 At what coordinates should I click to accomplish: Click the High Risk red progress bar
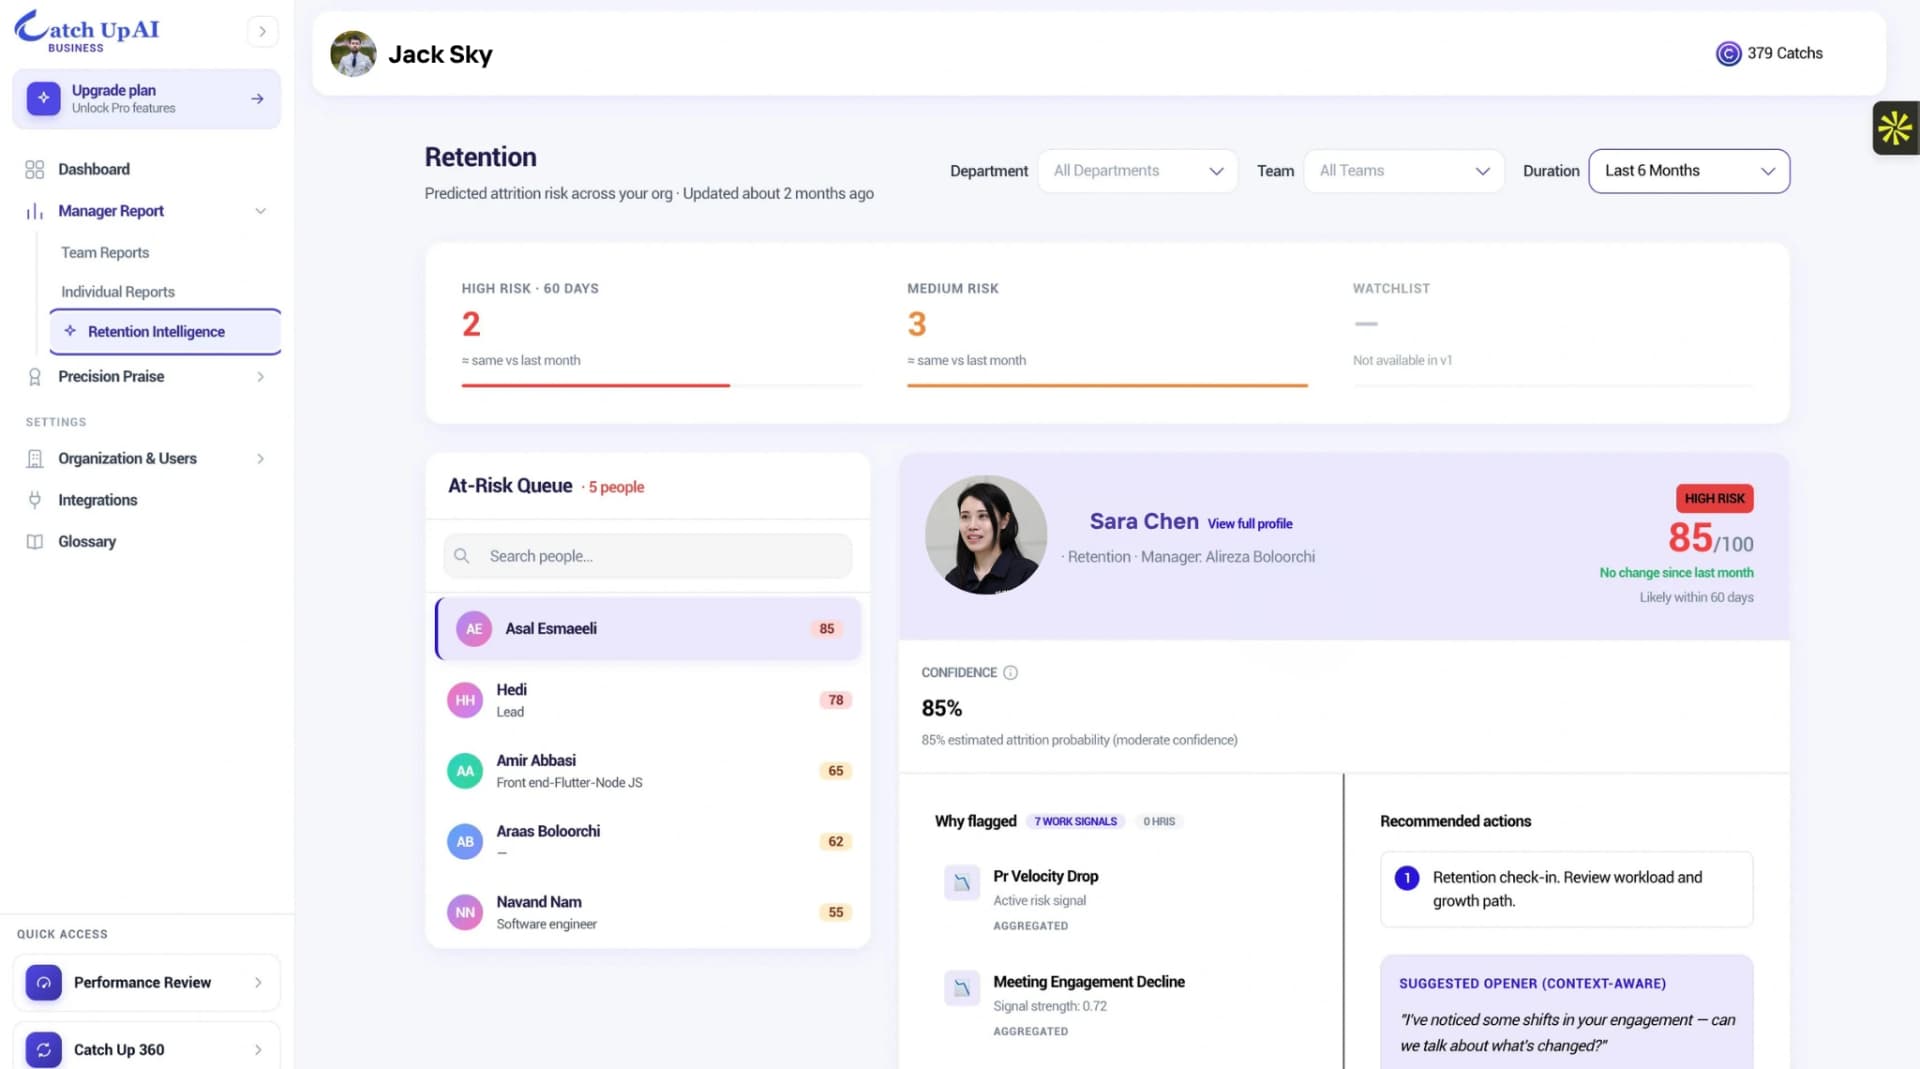tap(596, 385)
